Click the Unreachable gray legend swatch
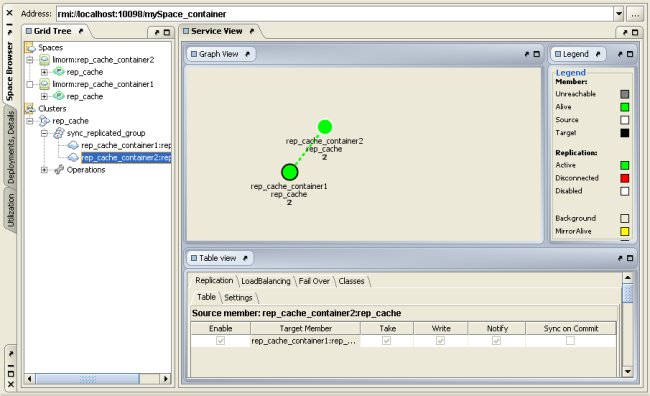This screenshot has width=650, height=396. pos(624,94)
